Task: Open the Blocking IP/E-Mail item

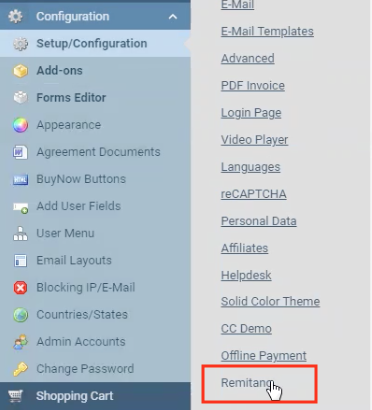Action: point(86,287)
